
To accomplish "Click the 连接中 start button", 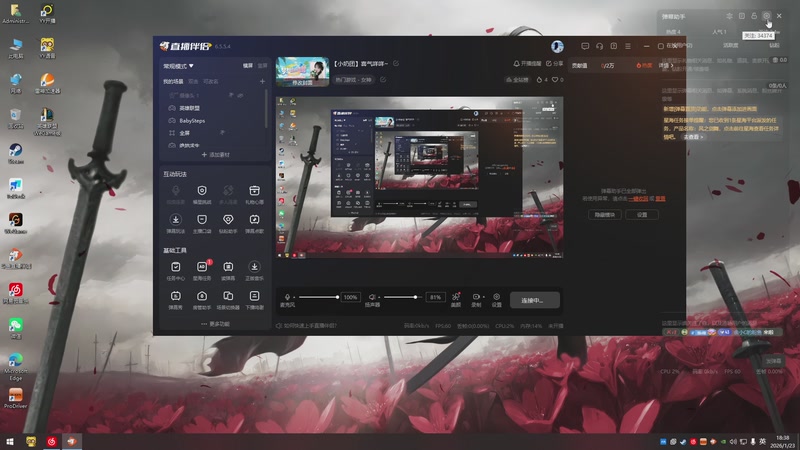I will point(534,300).
